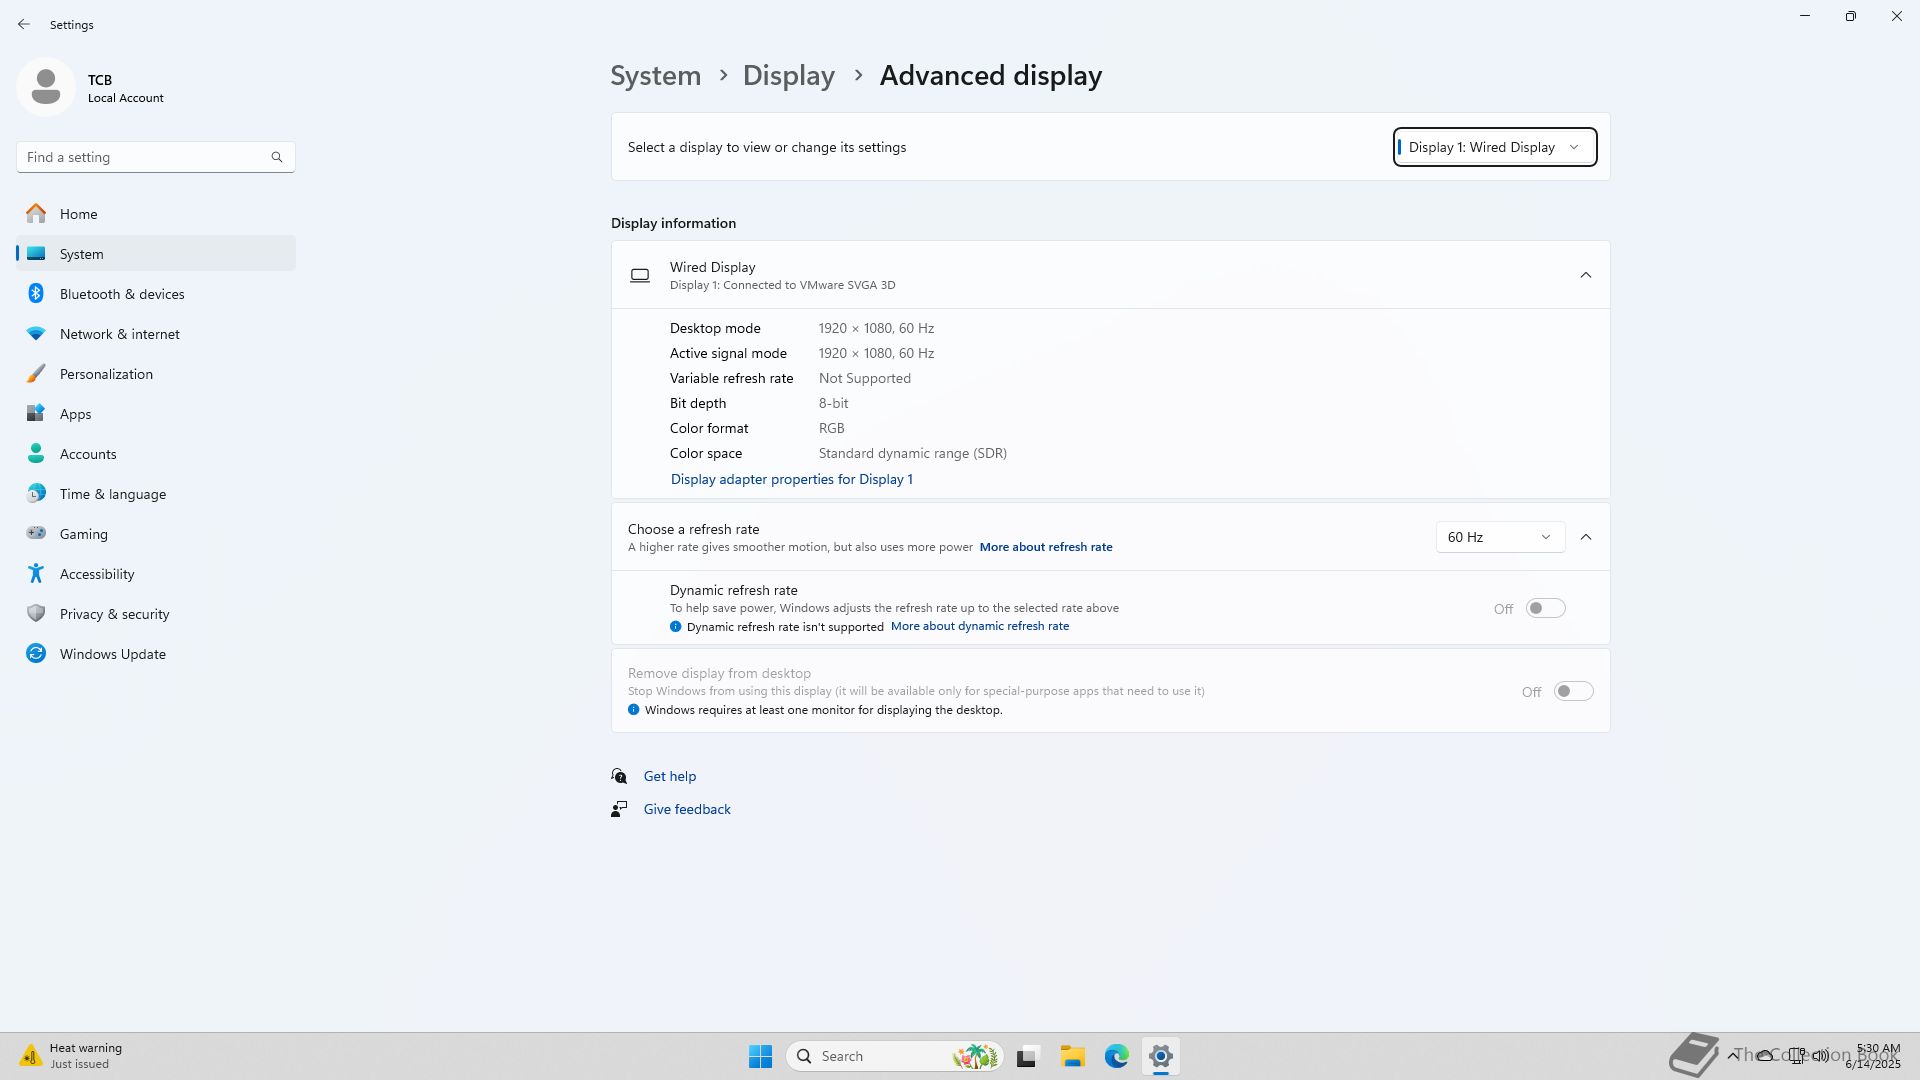
Task: Open Display adapter properties for Display 1
Action: point(791,479)
